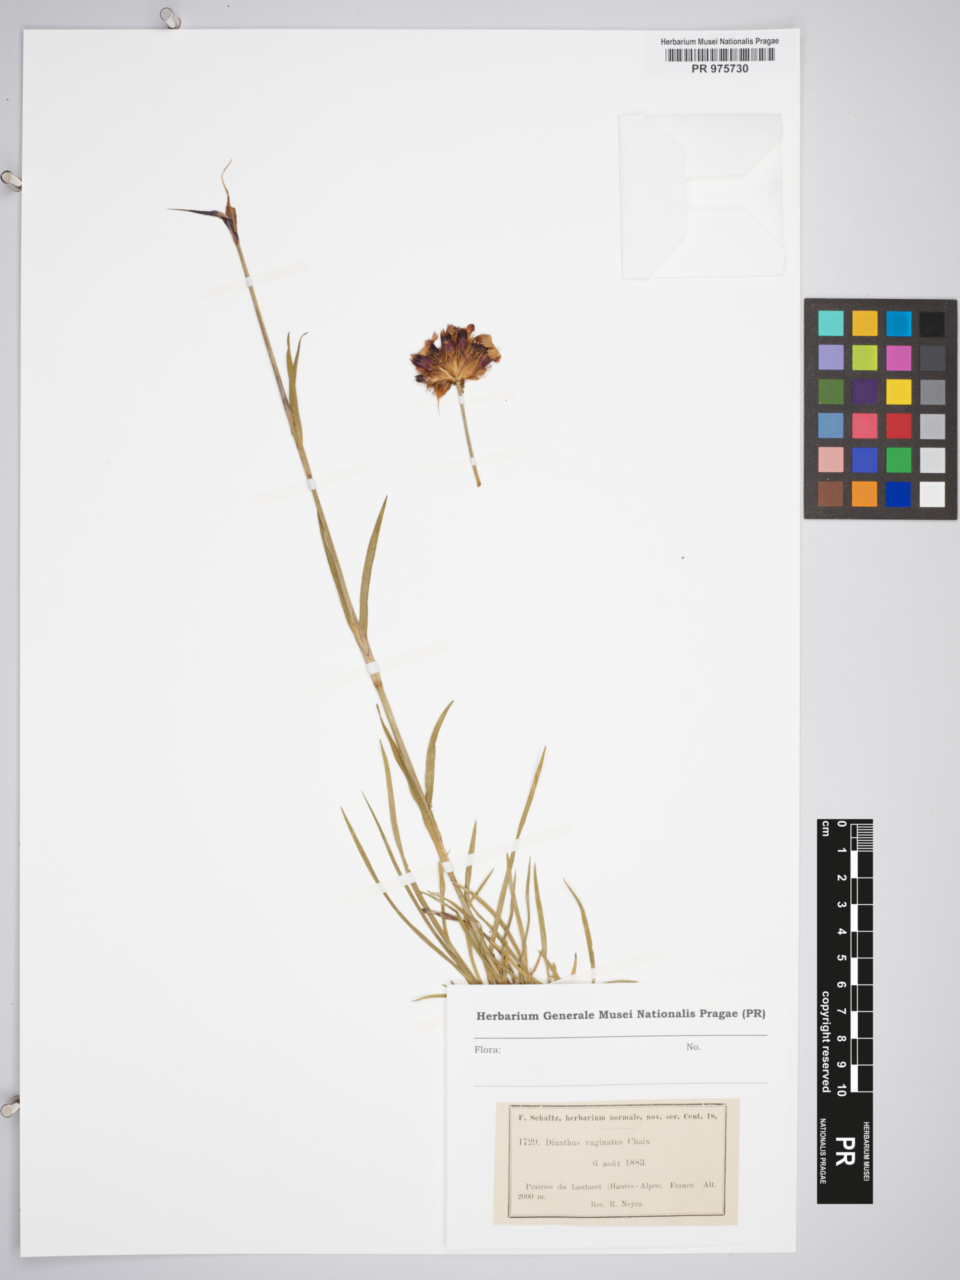Click the PR 975730 accession number

tap(719, 69)
